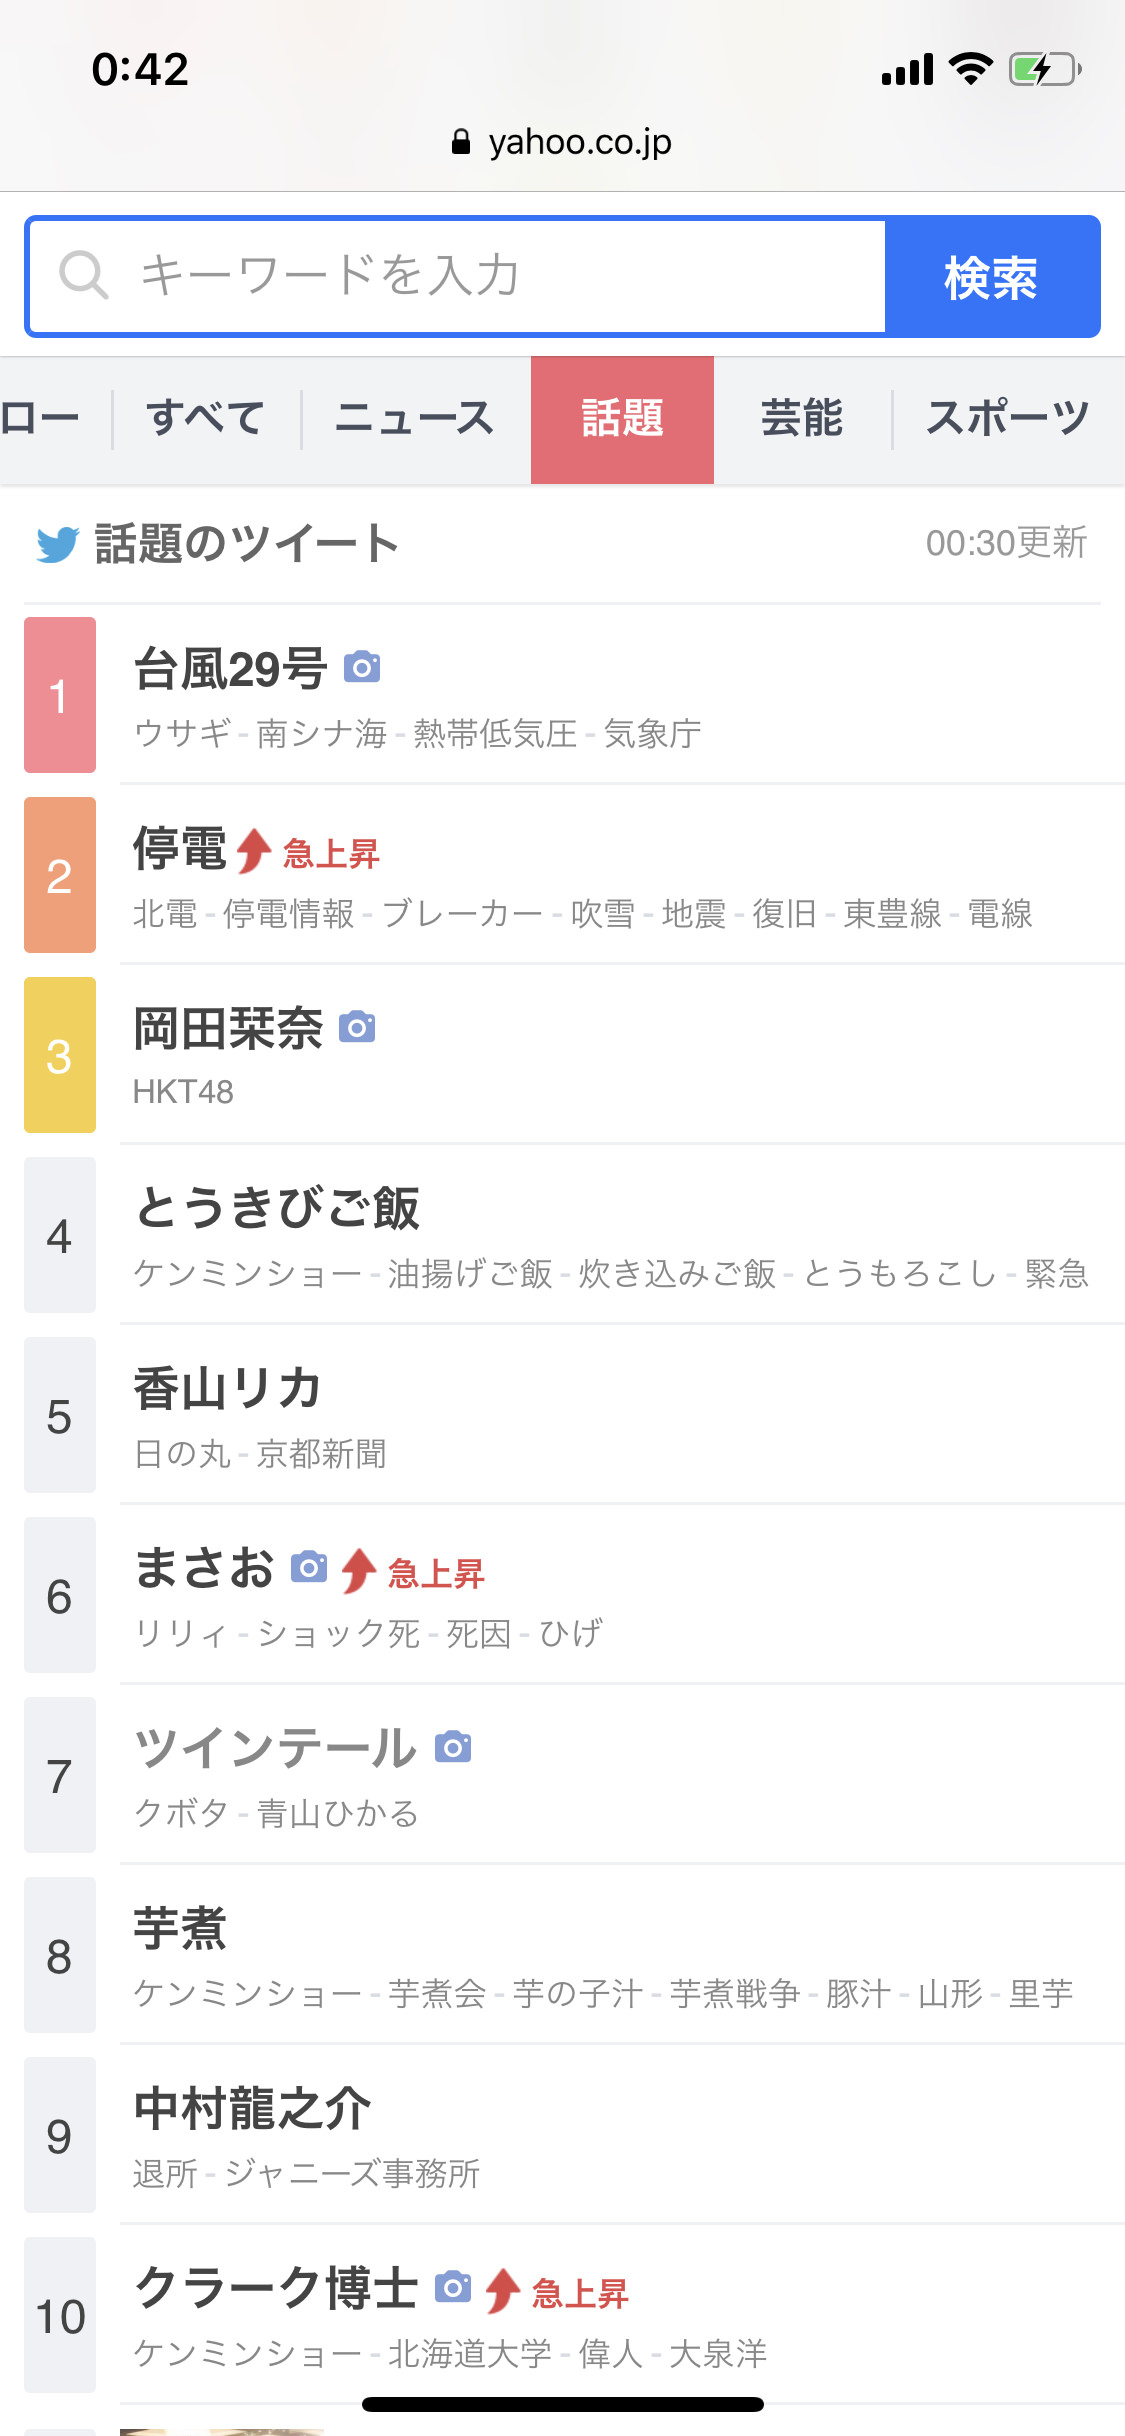This screenshot has width=1125, height=2436.
Task: Switch to the 芸能 tab
Action: pos(802,419)
